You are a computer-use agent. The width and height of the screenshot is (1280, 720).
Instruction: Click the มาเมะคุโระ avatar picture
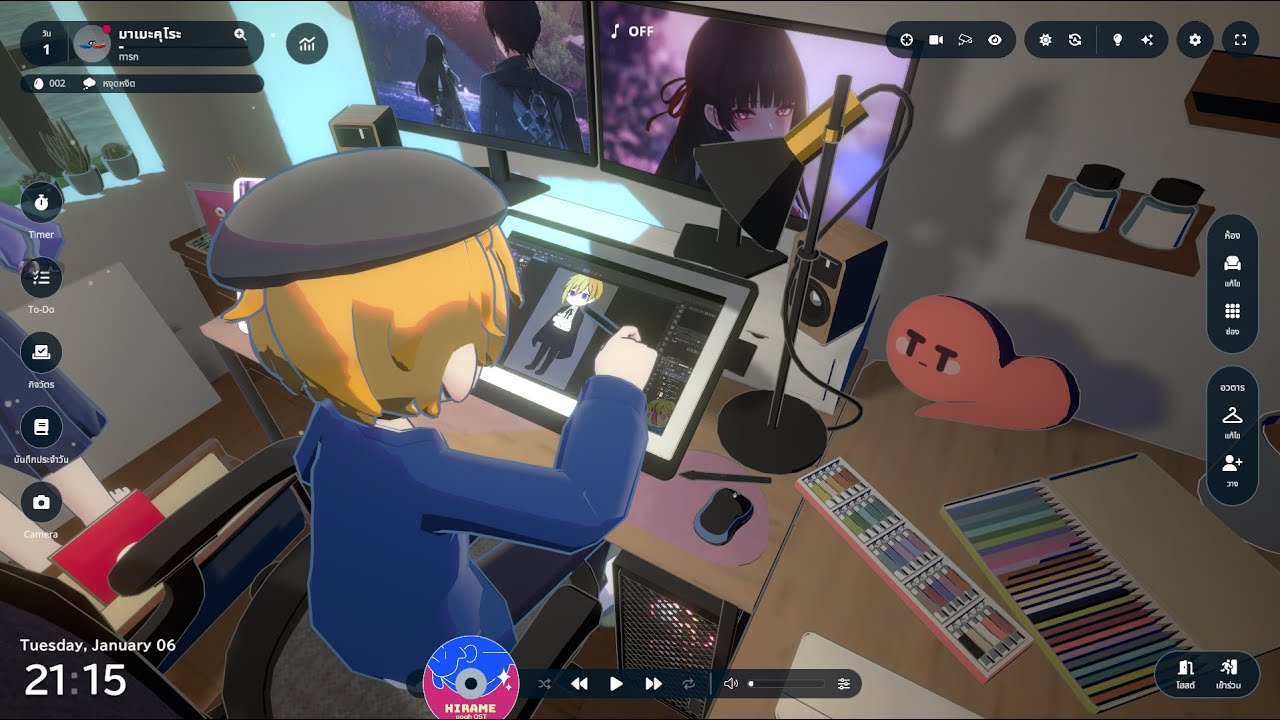pyautogui.click(x=92, y=44)
